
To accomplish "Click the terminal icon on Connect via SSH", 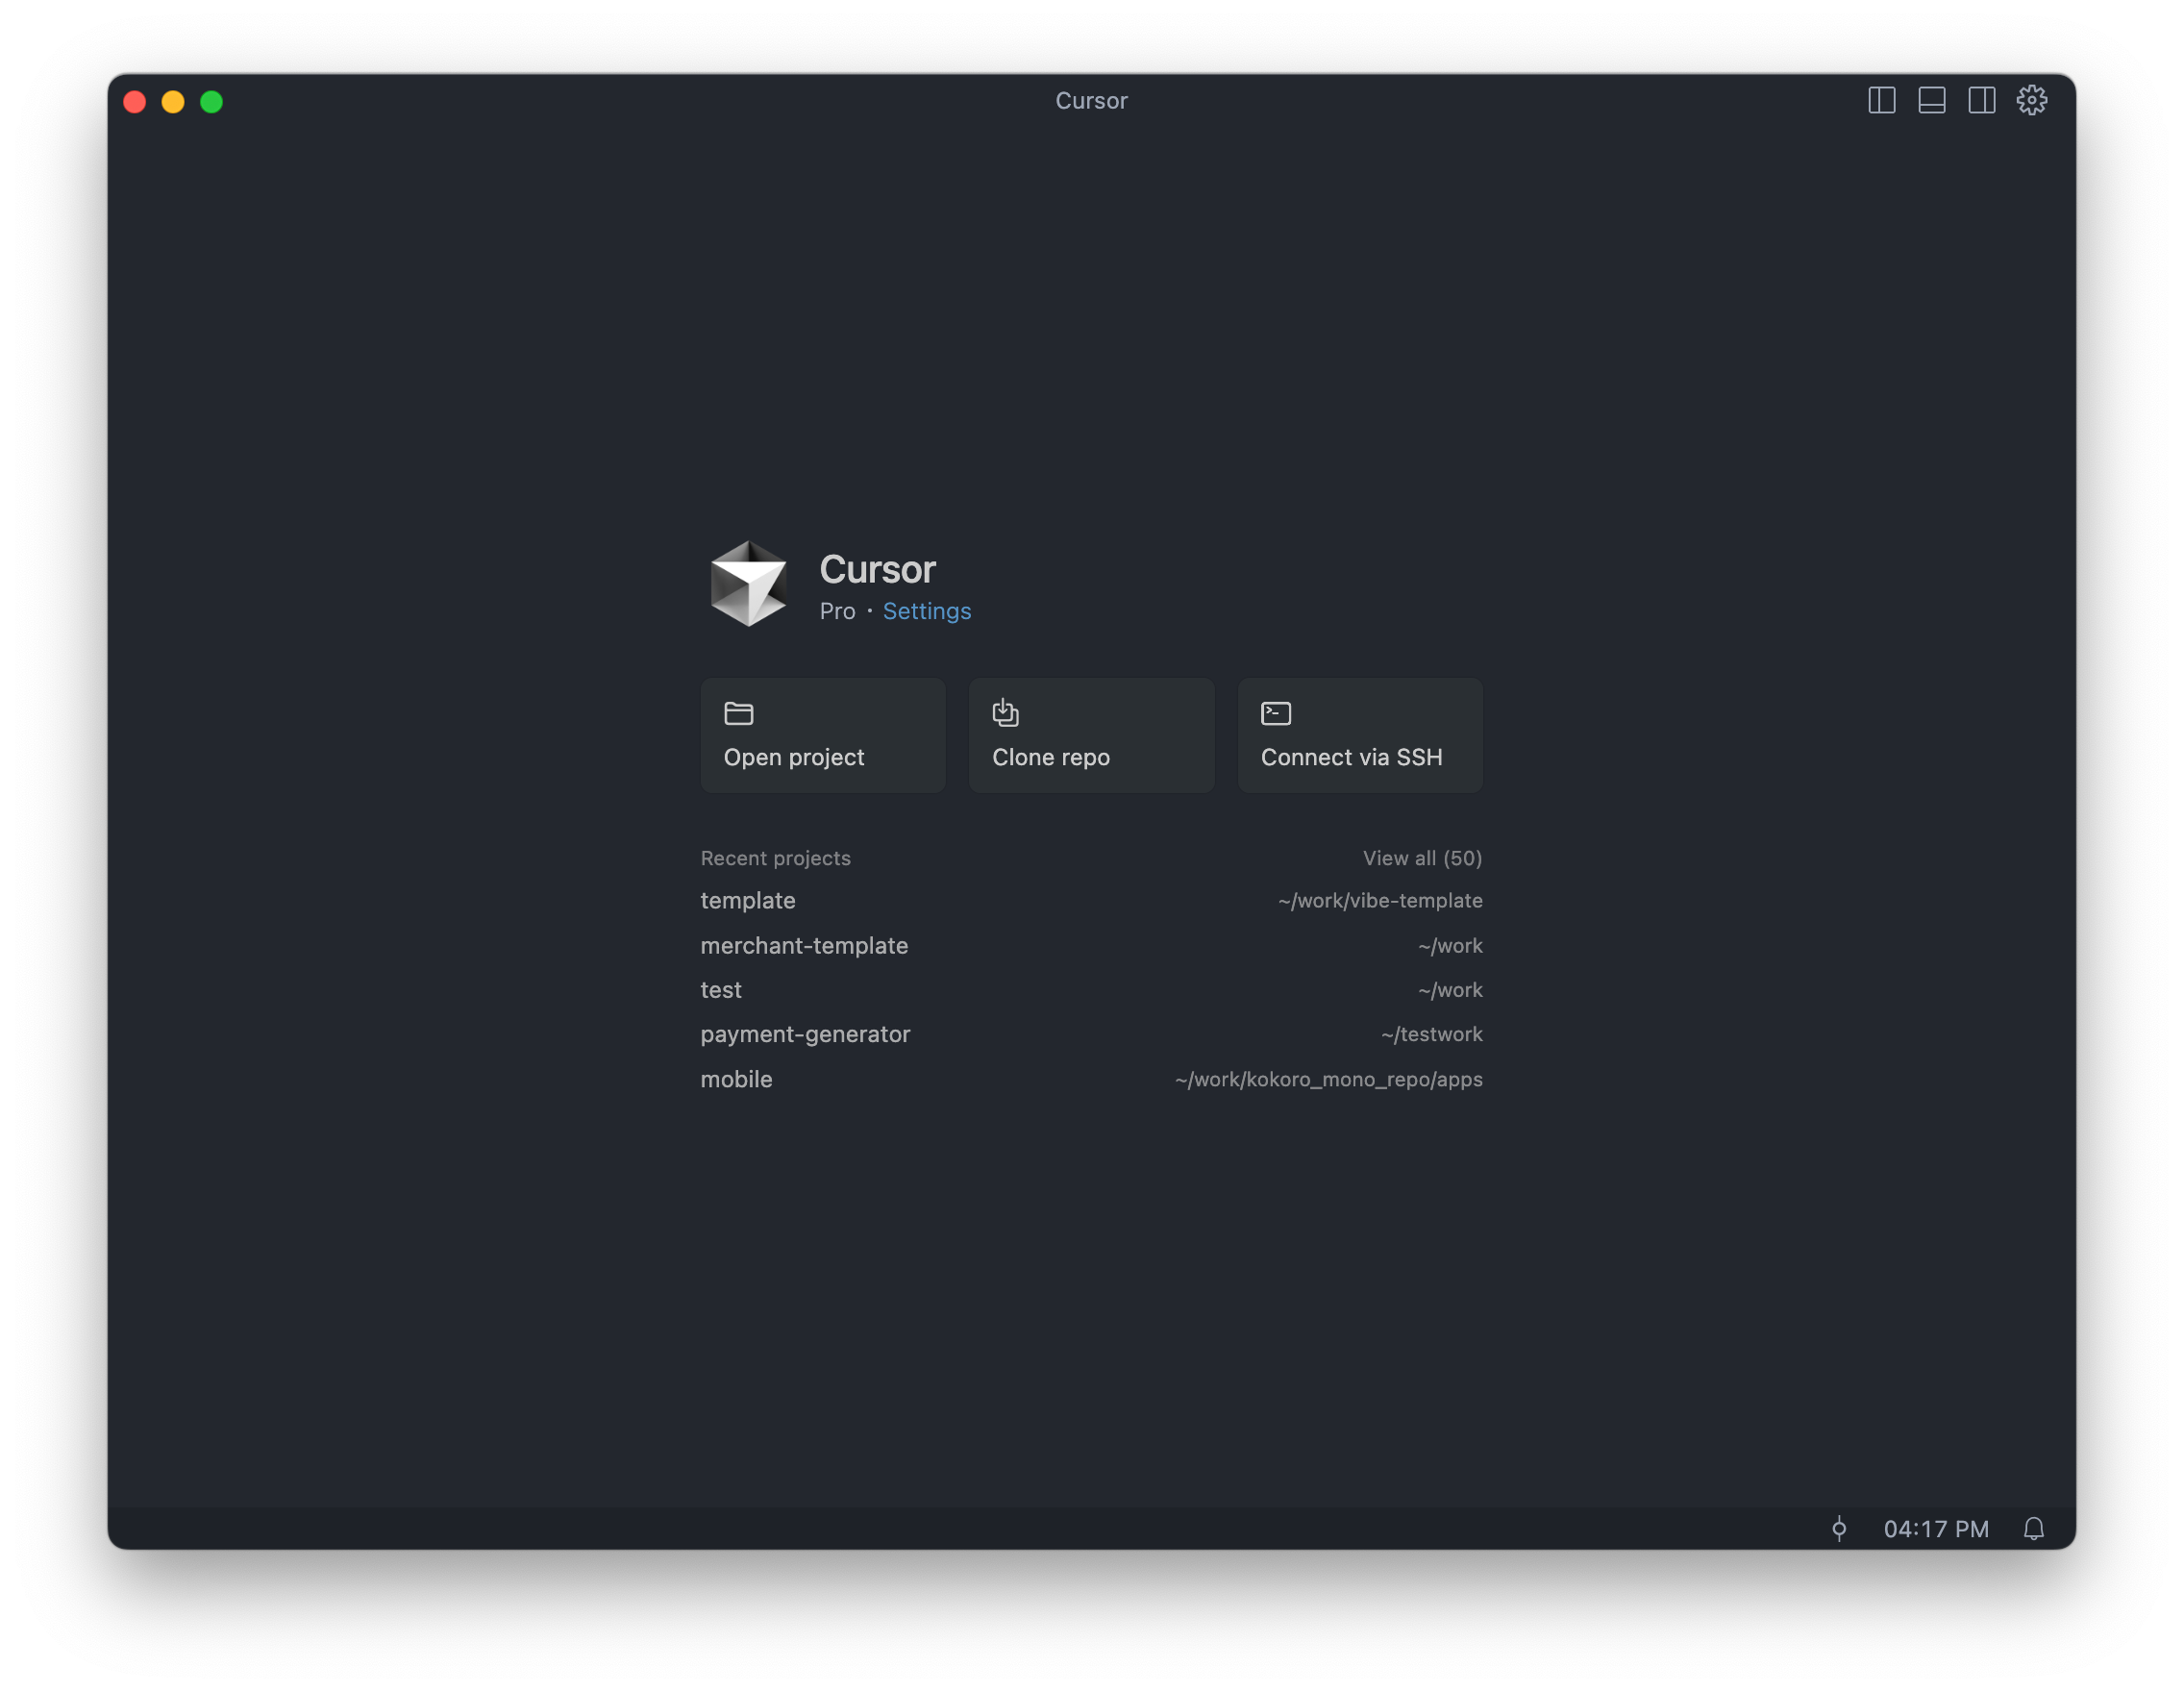I will pyautogui.click(x=1275, y=713).
